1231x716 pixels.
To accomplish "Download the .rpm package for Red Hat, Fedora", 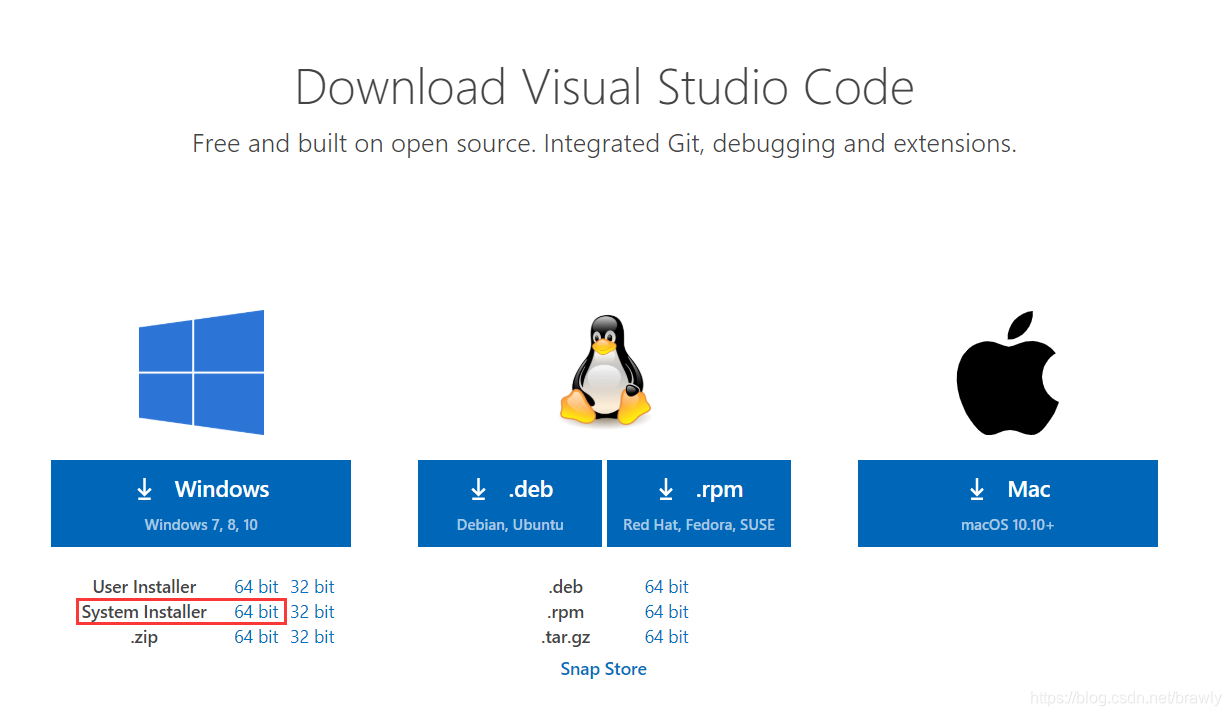I will 699,503.
